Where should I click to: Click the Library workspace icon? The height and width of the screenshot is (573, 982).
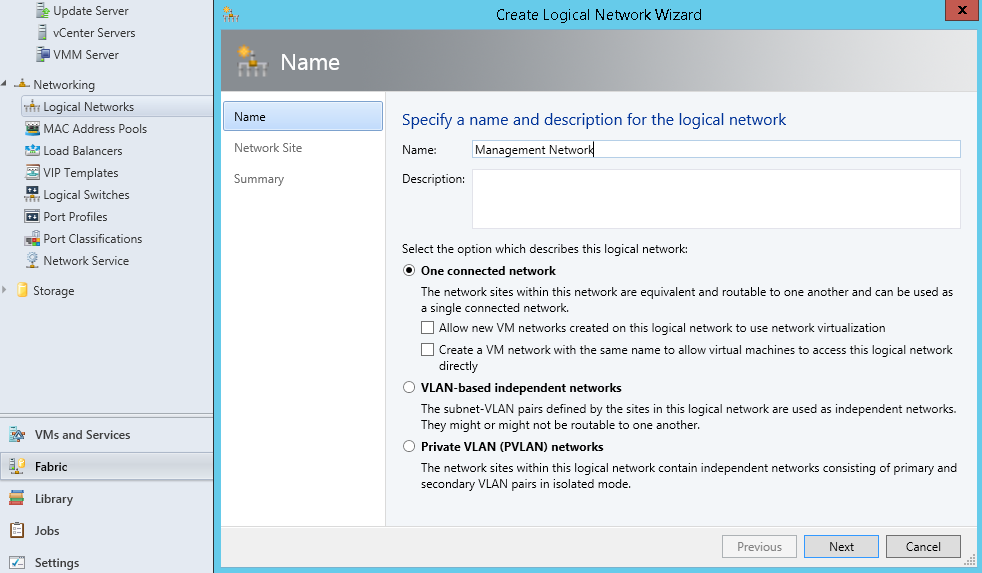click(17, 498)
